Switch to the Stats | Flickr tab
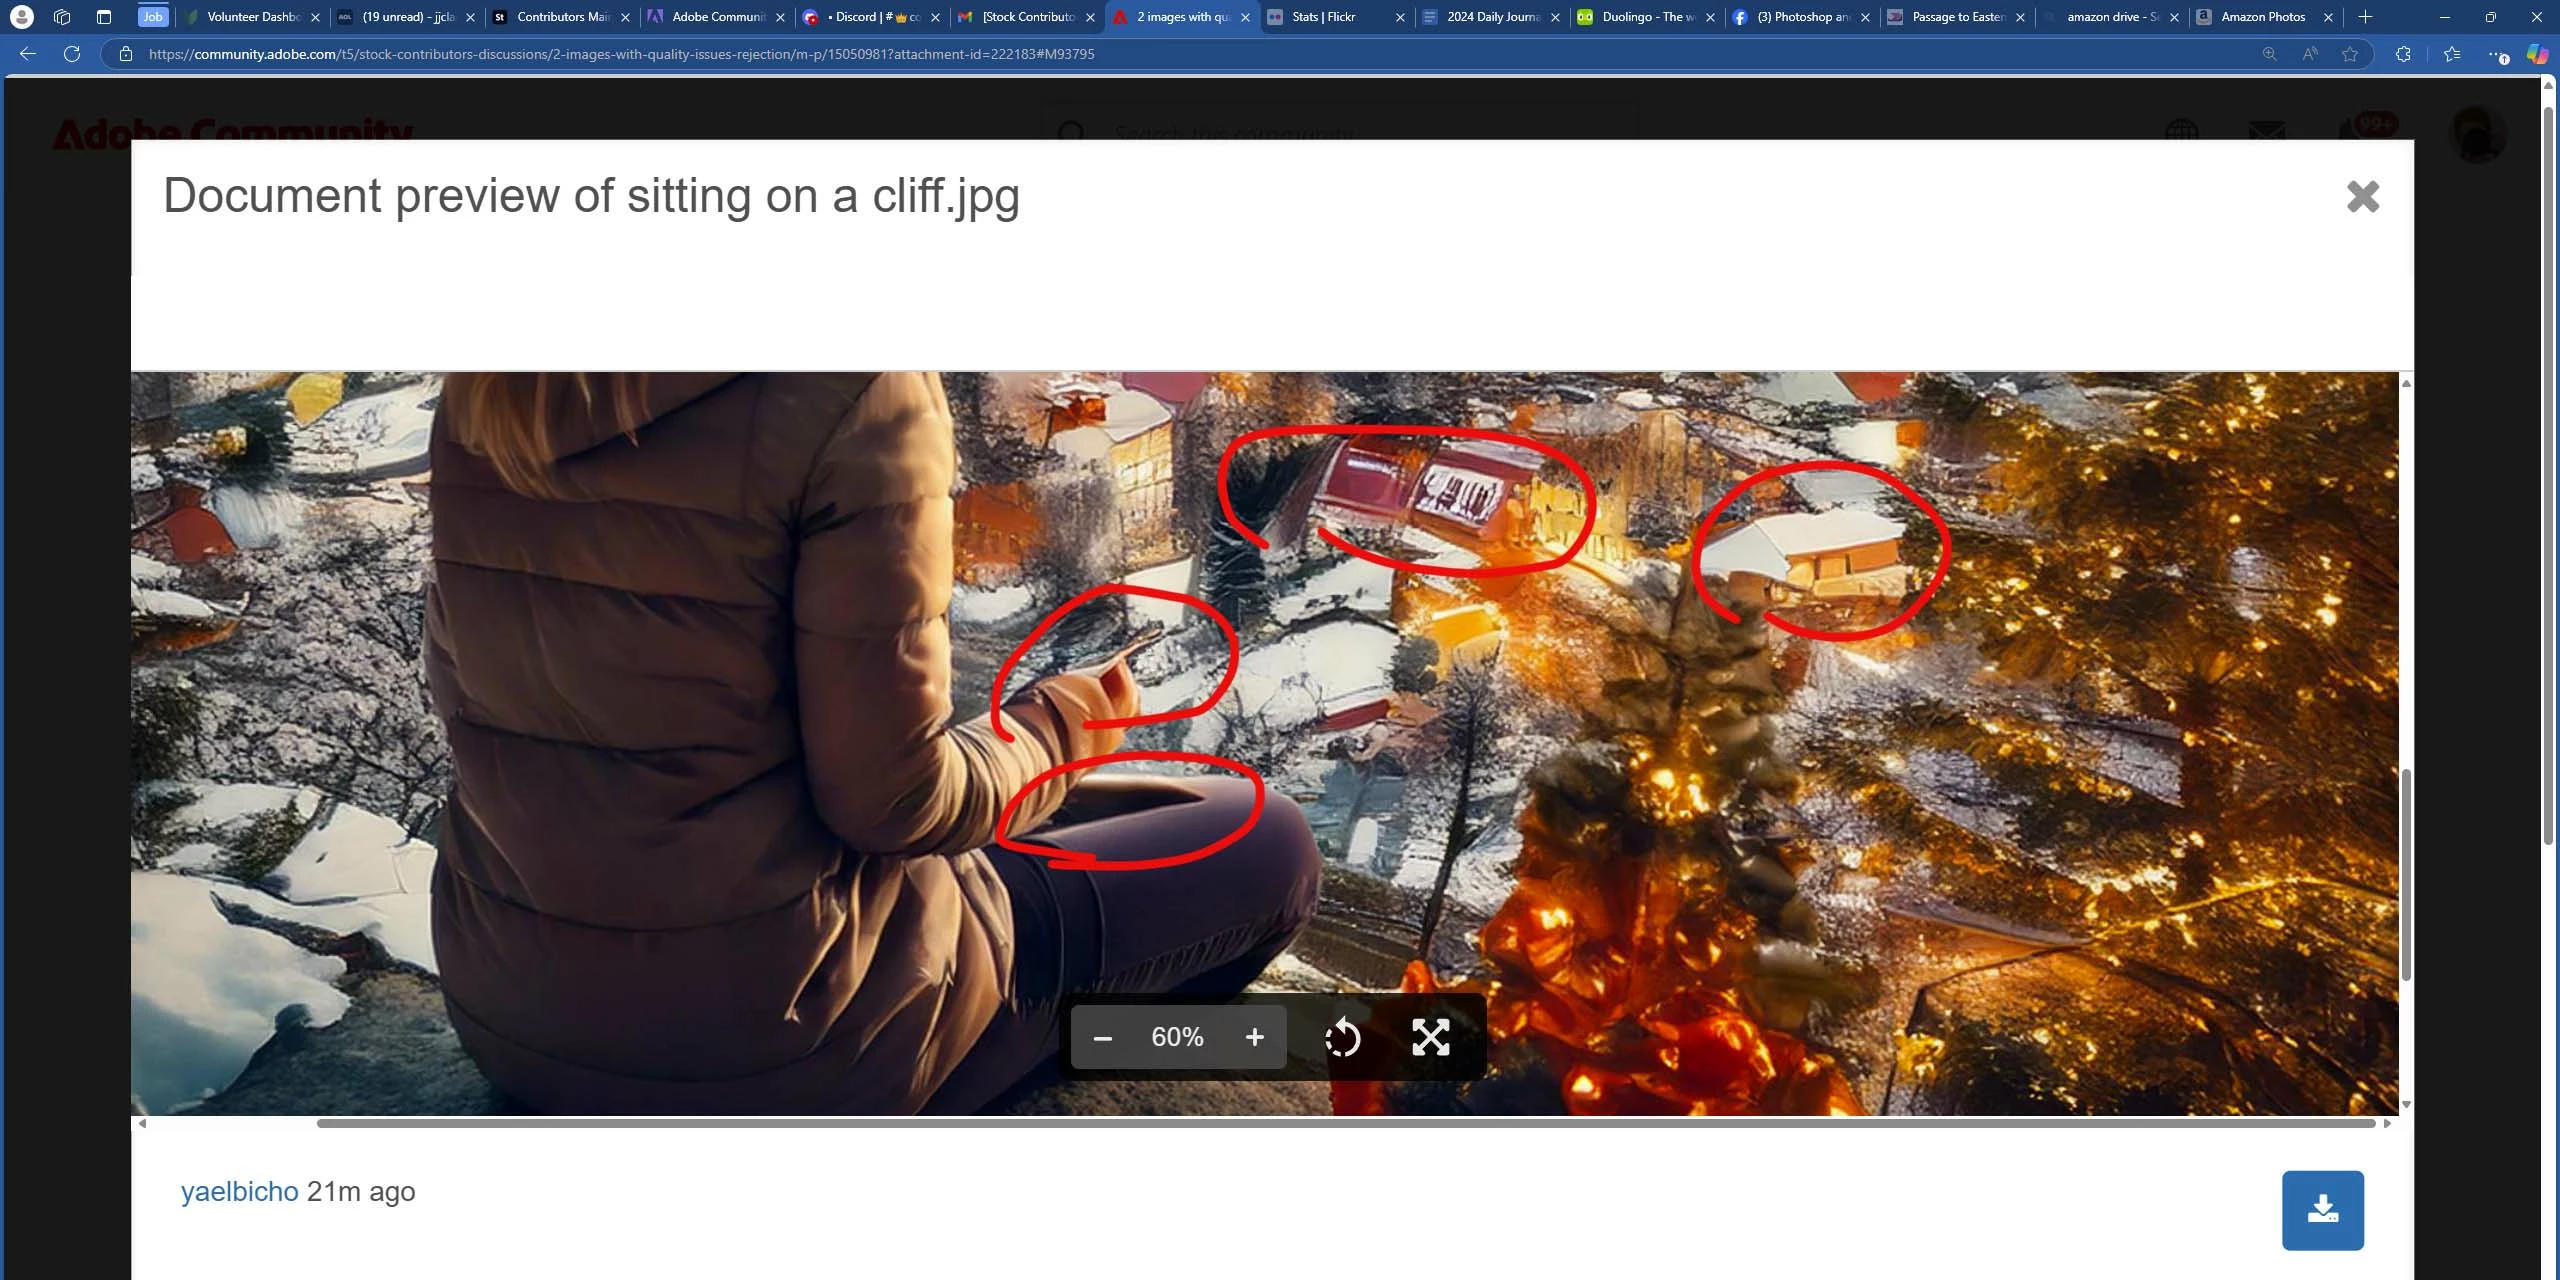This screenshot has width=2560, height=1280. 1322,17
